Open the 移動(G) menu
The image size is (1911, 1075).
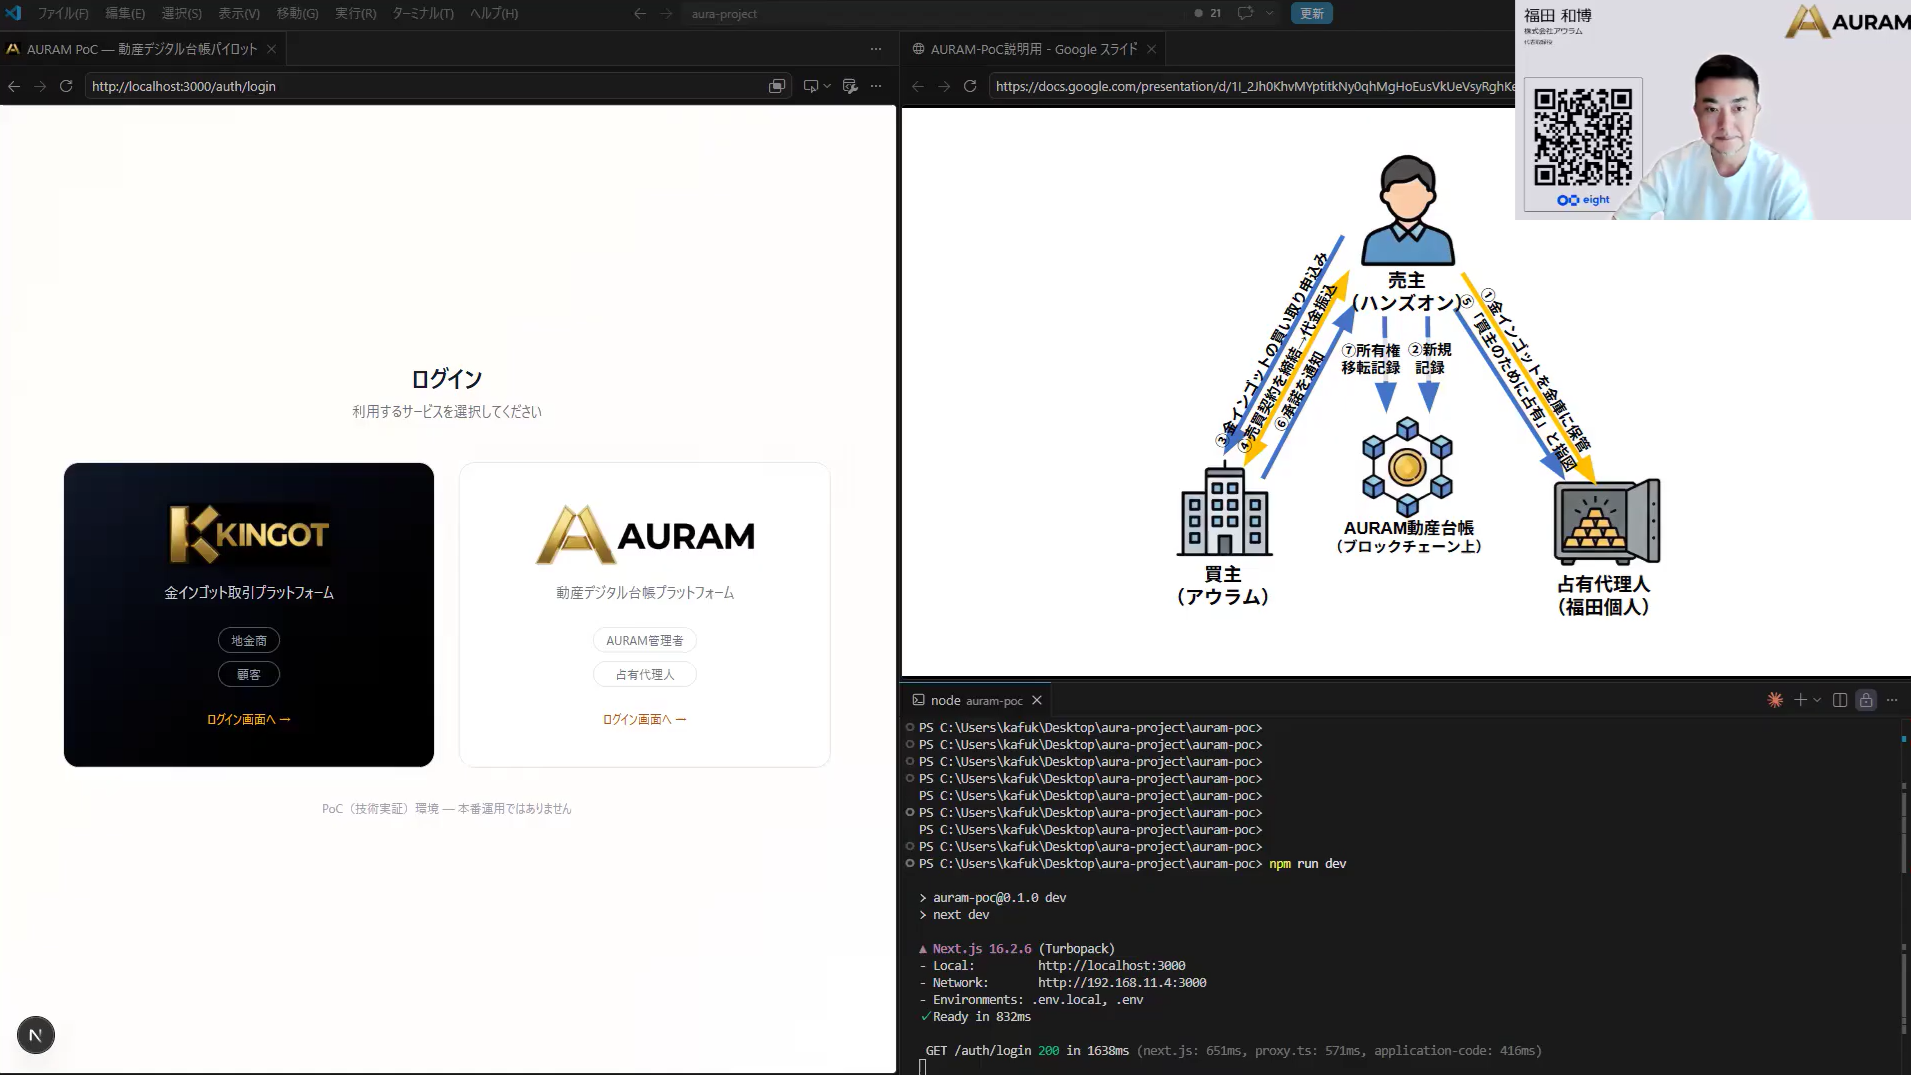[297, 13]
